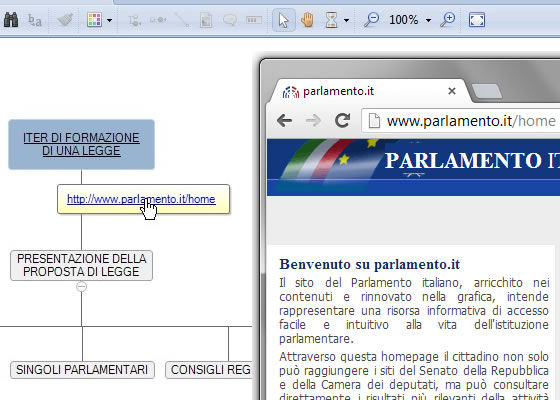Click the greyed-out insert child topic icon
The image size is (560, 400).
[x=135, y=20]
